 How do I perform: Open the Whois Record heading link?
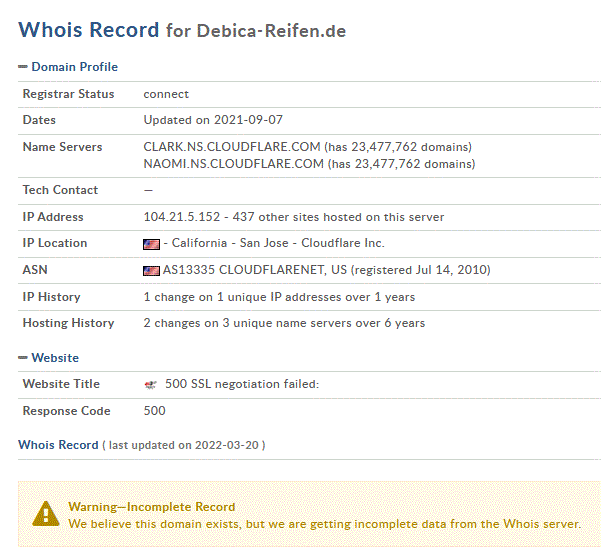pos(58,445)
